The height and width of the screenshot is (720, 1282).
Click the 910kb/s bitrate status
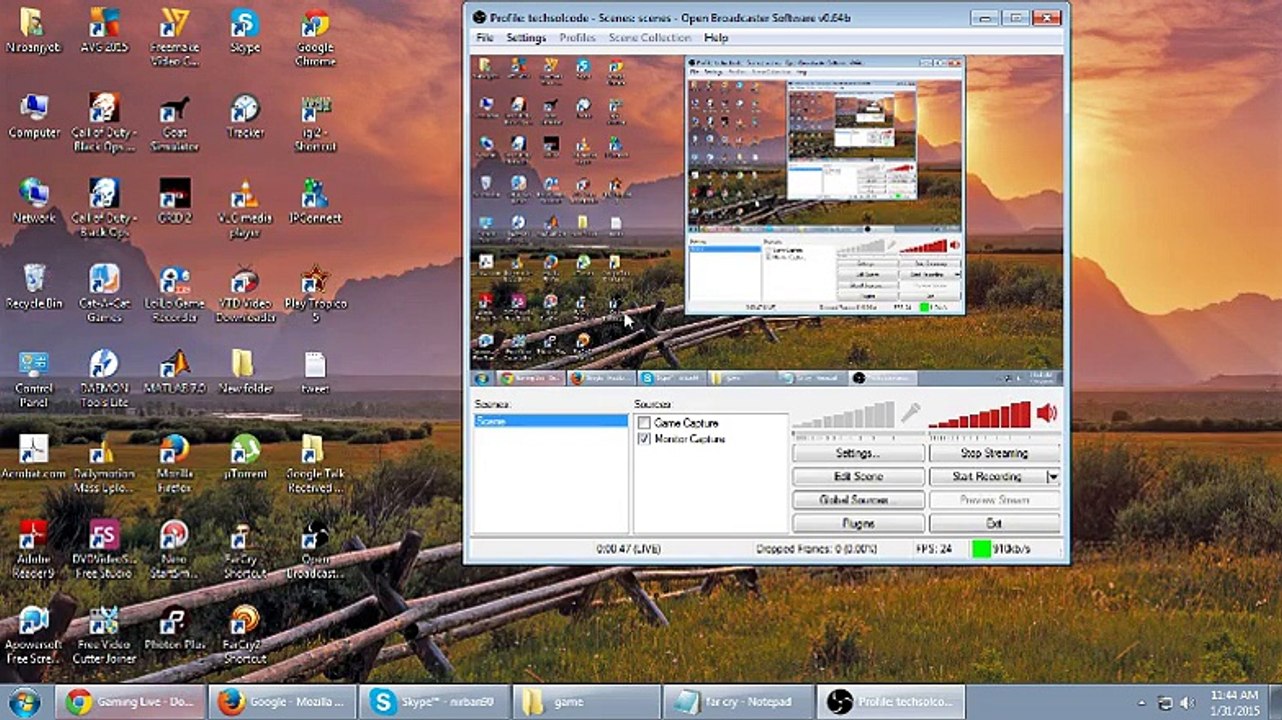pyautogui.click(x=1011, y=549)
